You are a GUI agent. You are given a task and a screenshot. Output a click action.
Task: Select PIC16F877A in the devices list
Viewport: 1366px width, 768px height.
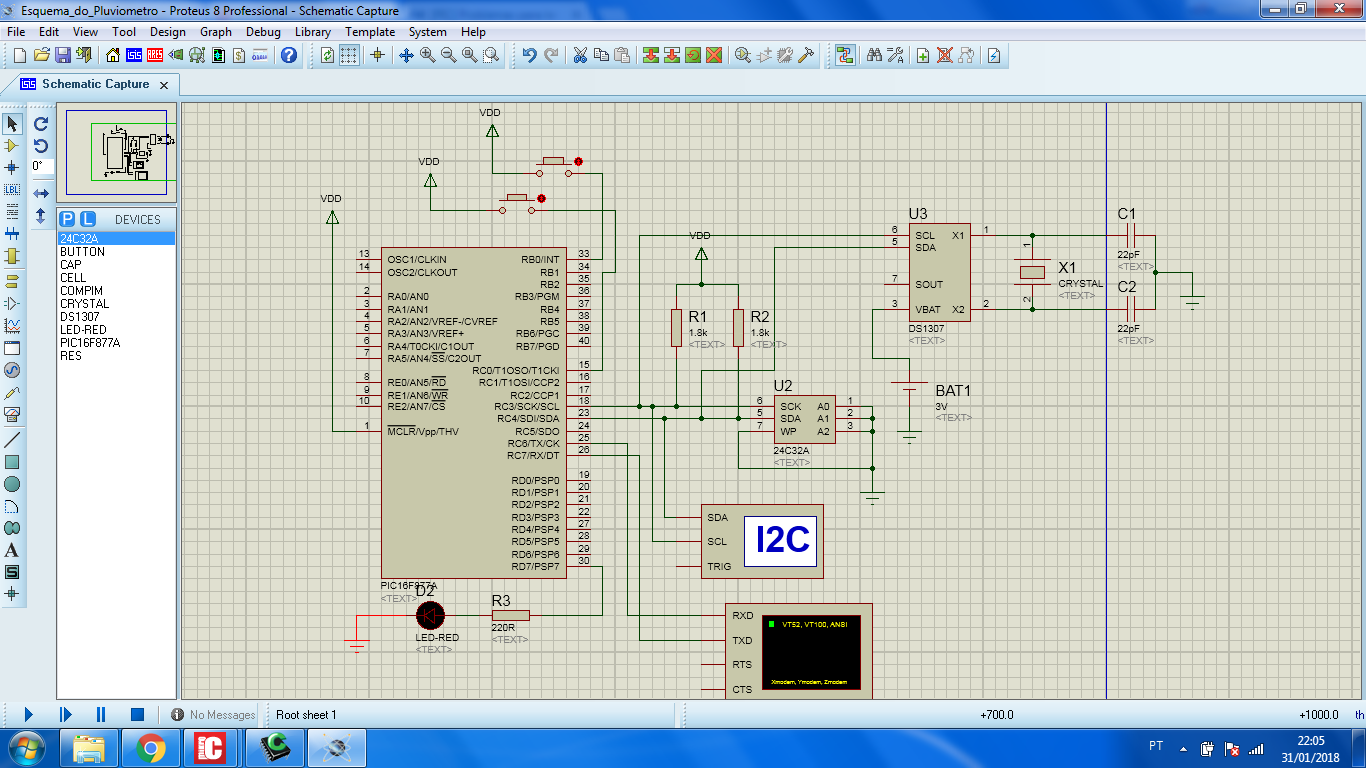click(116, 343)
